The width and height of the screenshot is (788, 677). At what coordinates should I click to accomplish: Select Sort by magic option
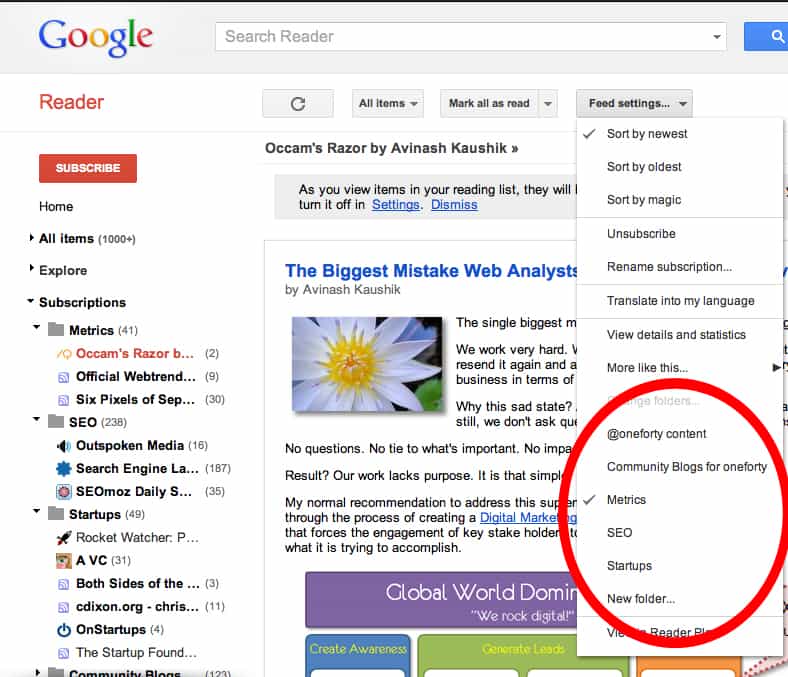coord(680,200)
